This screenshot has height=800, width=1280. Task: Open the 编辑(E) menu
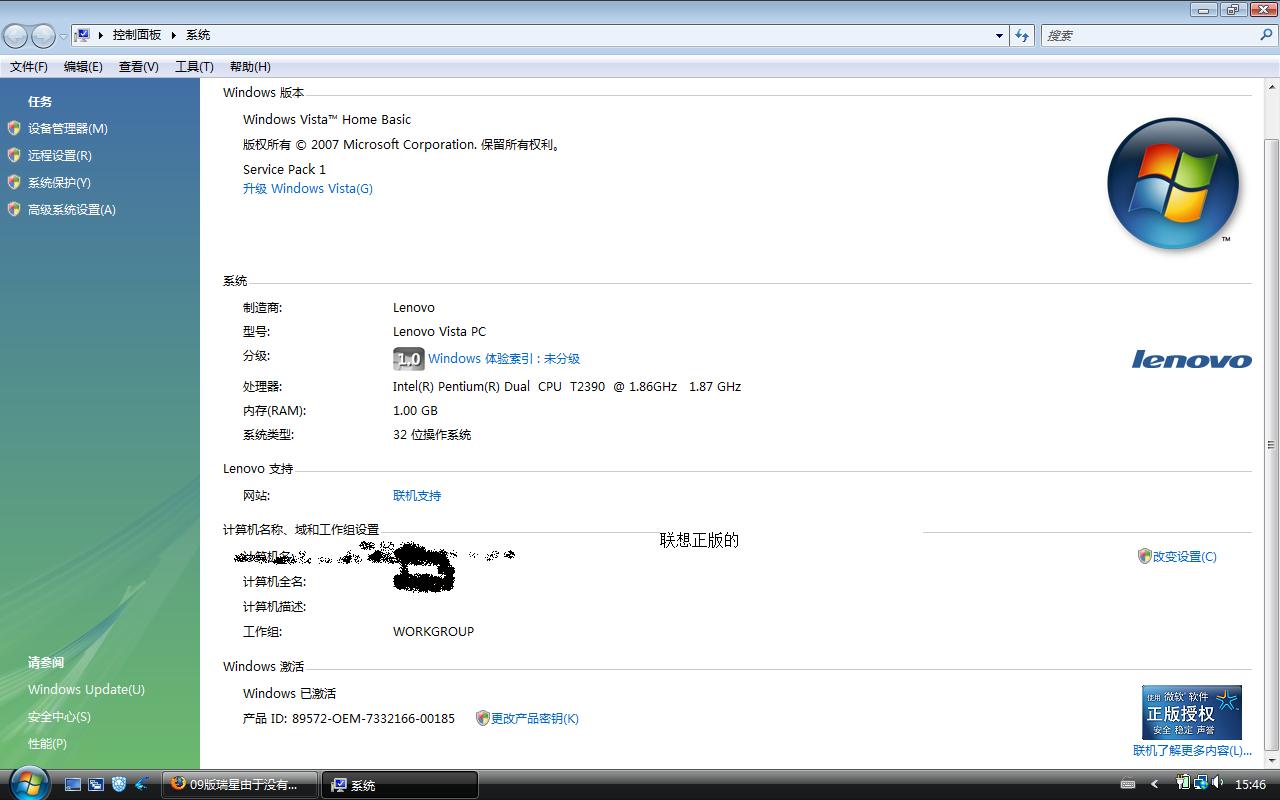point(83,67)
